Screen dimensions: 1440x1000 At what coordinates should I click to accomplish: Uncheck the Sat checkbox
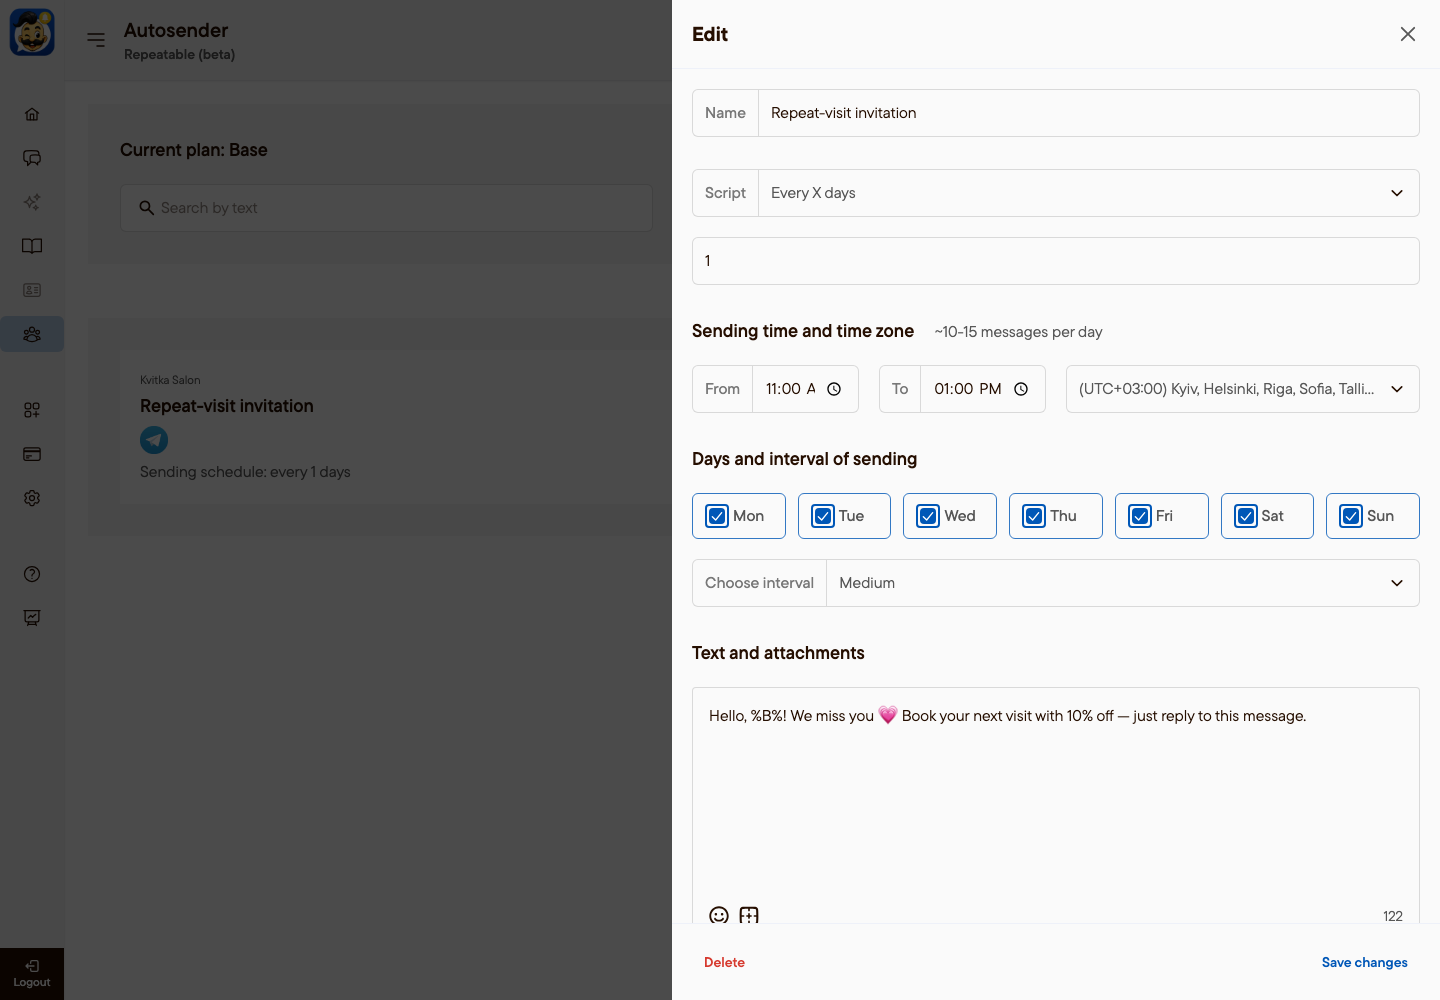point(1246,516)
